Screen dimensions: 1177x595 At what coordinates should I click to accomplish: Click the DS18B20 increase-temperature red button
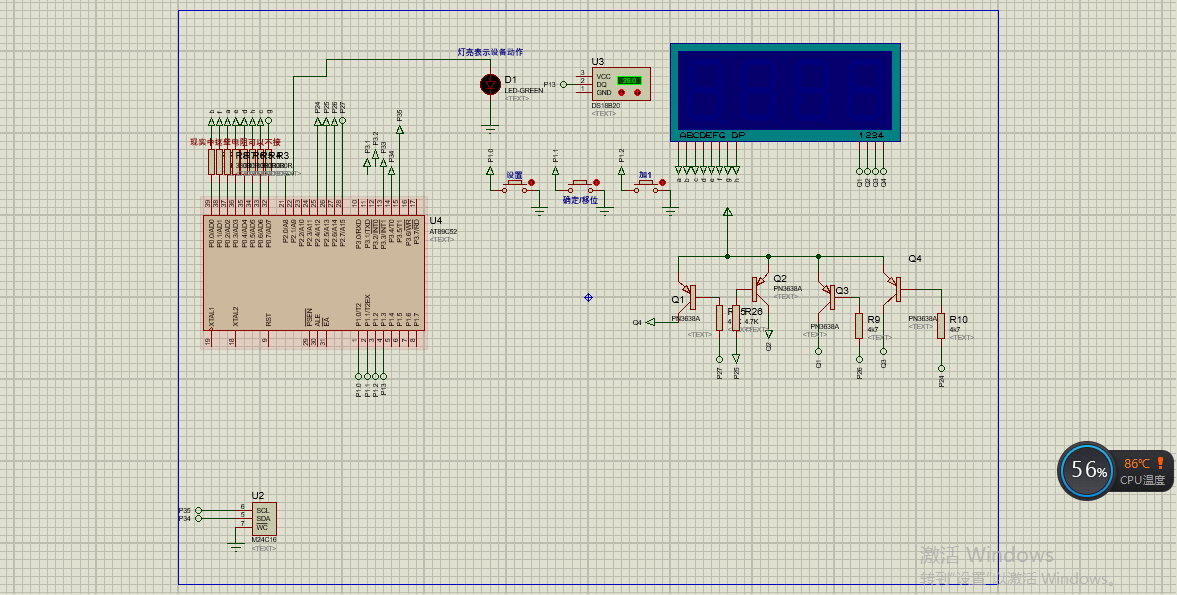click(637, 93)
